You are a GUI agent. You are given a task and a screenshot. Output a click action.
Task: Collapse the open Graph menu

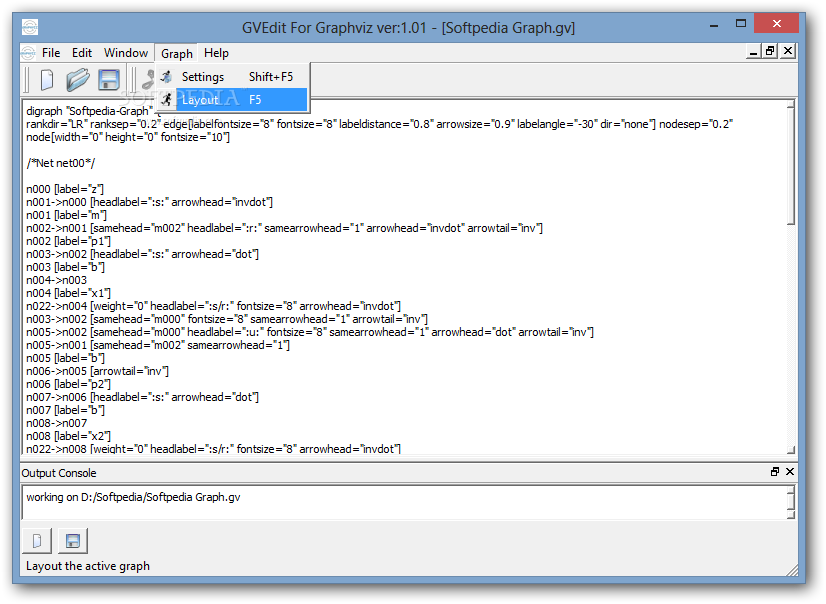click(176, 54)
